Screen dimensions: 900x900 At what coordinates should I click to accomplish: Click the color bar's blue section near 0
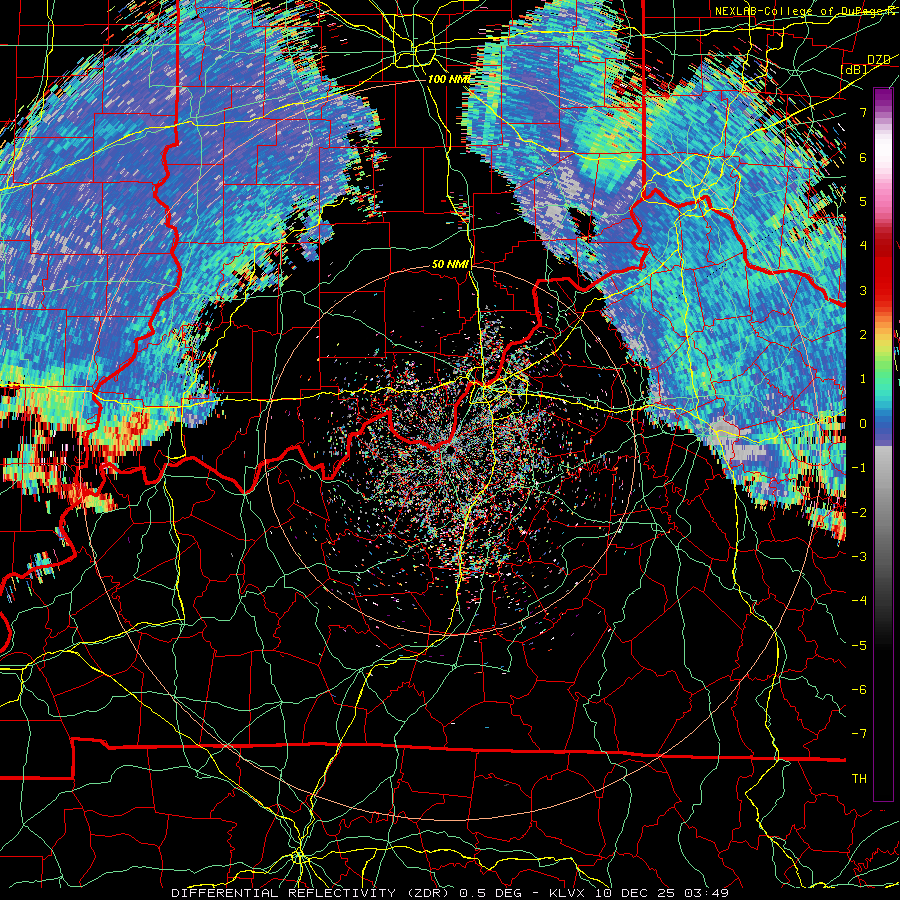tap(883, 424)
